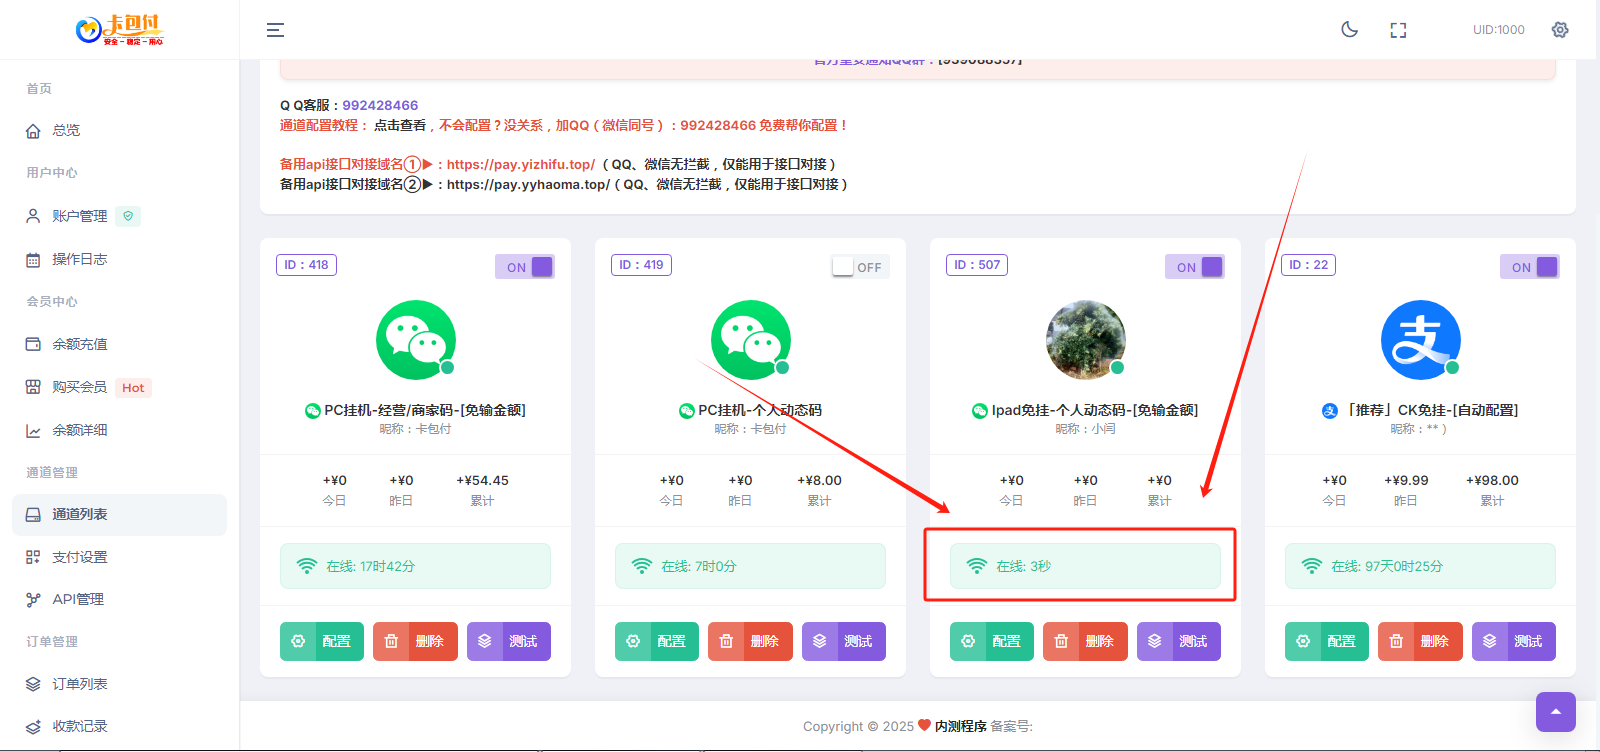Click 删除 button on channel 22
Image resolution: width=1600 pixels, height=752 pixels.
[x=1420, y=641]
